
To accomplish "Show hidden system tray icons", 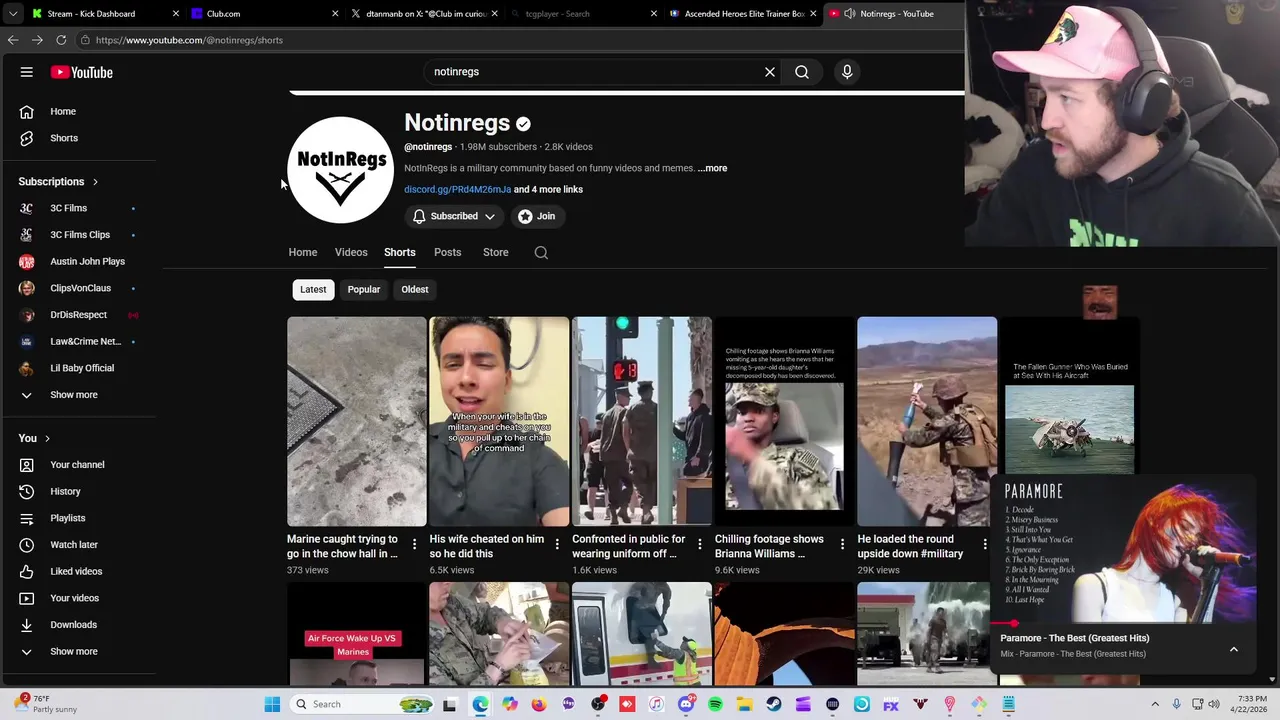I will coord(1155,704).
